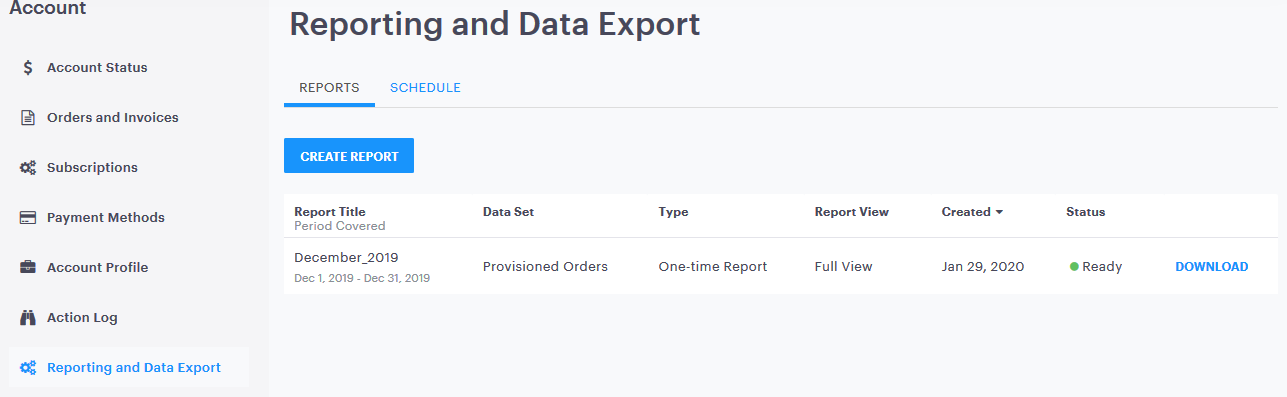
Task: Click the Payment Methods card icon
Action: click(28, 218)
